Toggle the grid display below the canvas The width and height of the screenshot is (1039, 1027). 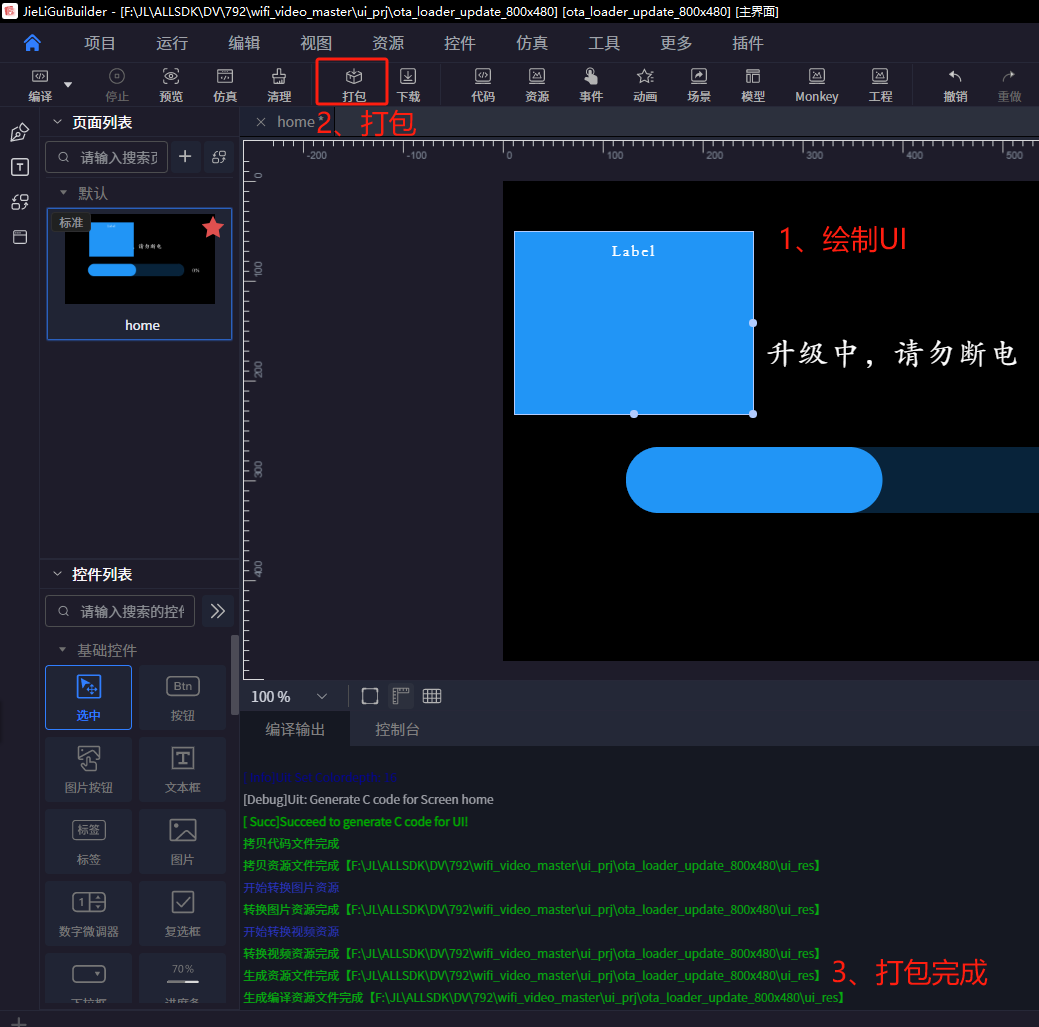pyautogui.click(x=432, y=696)
